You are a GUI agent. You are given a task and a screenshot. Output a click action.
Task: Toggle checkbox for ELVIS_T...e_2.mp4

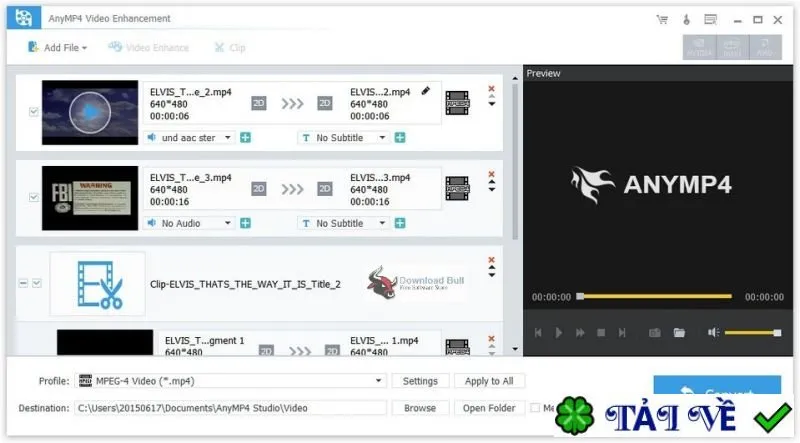click(34, 112)
